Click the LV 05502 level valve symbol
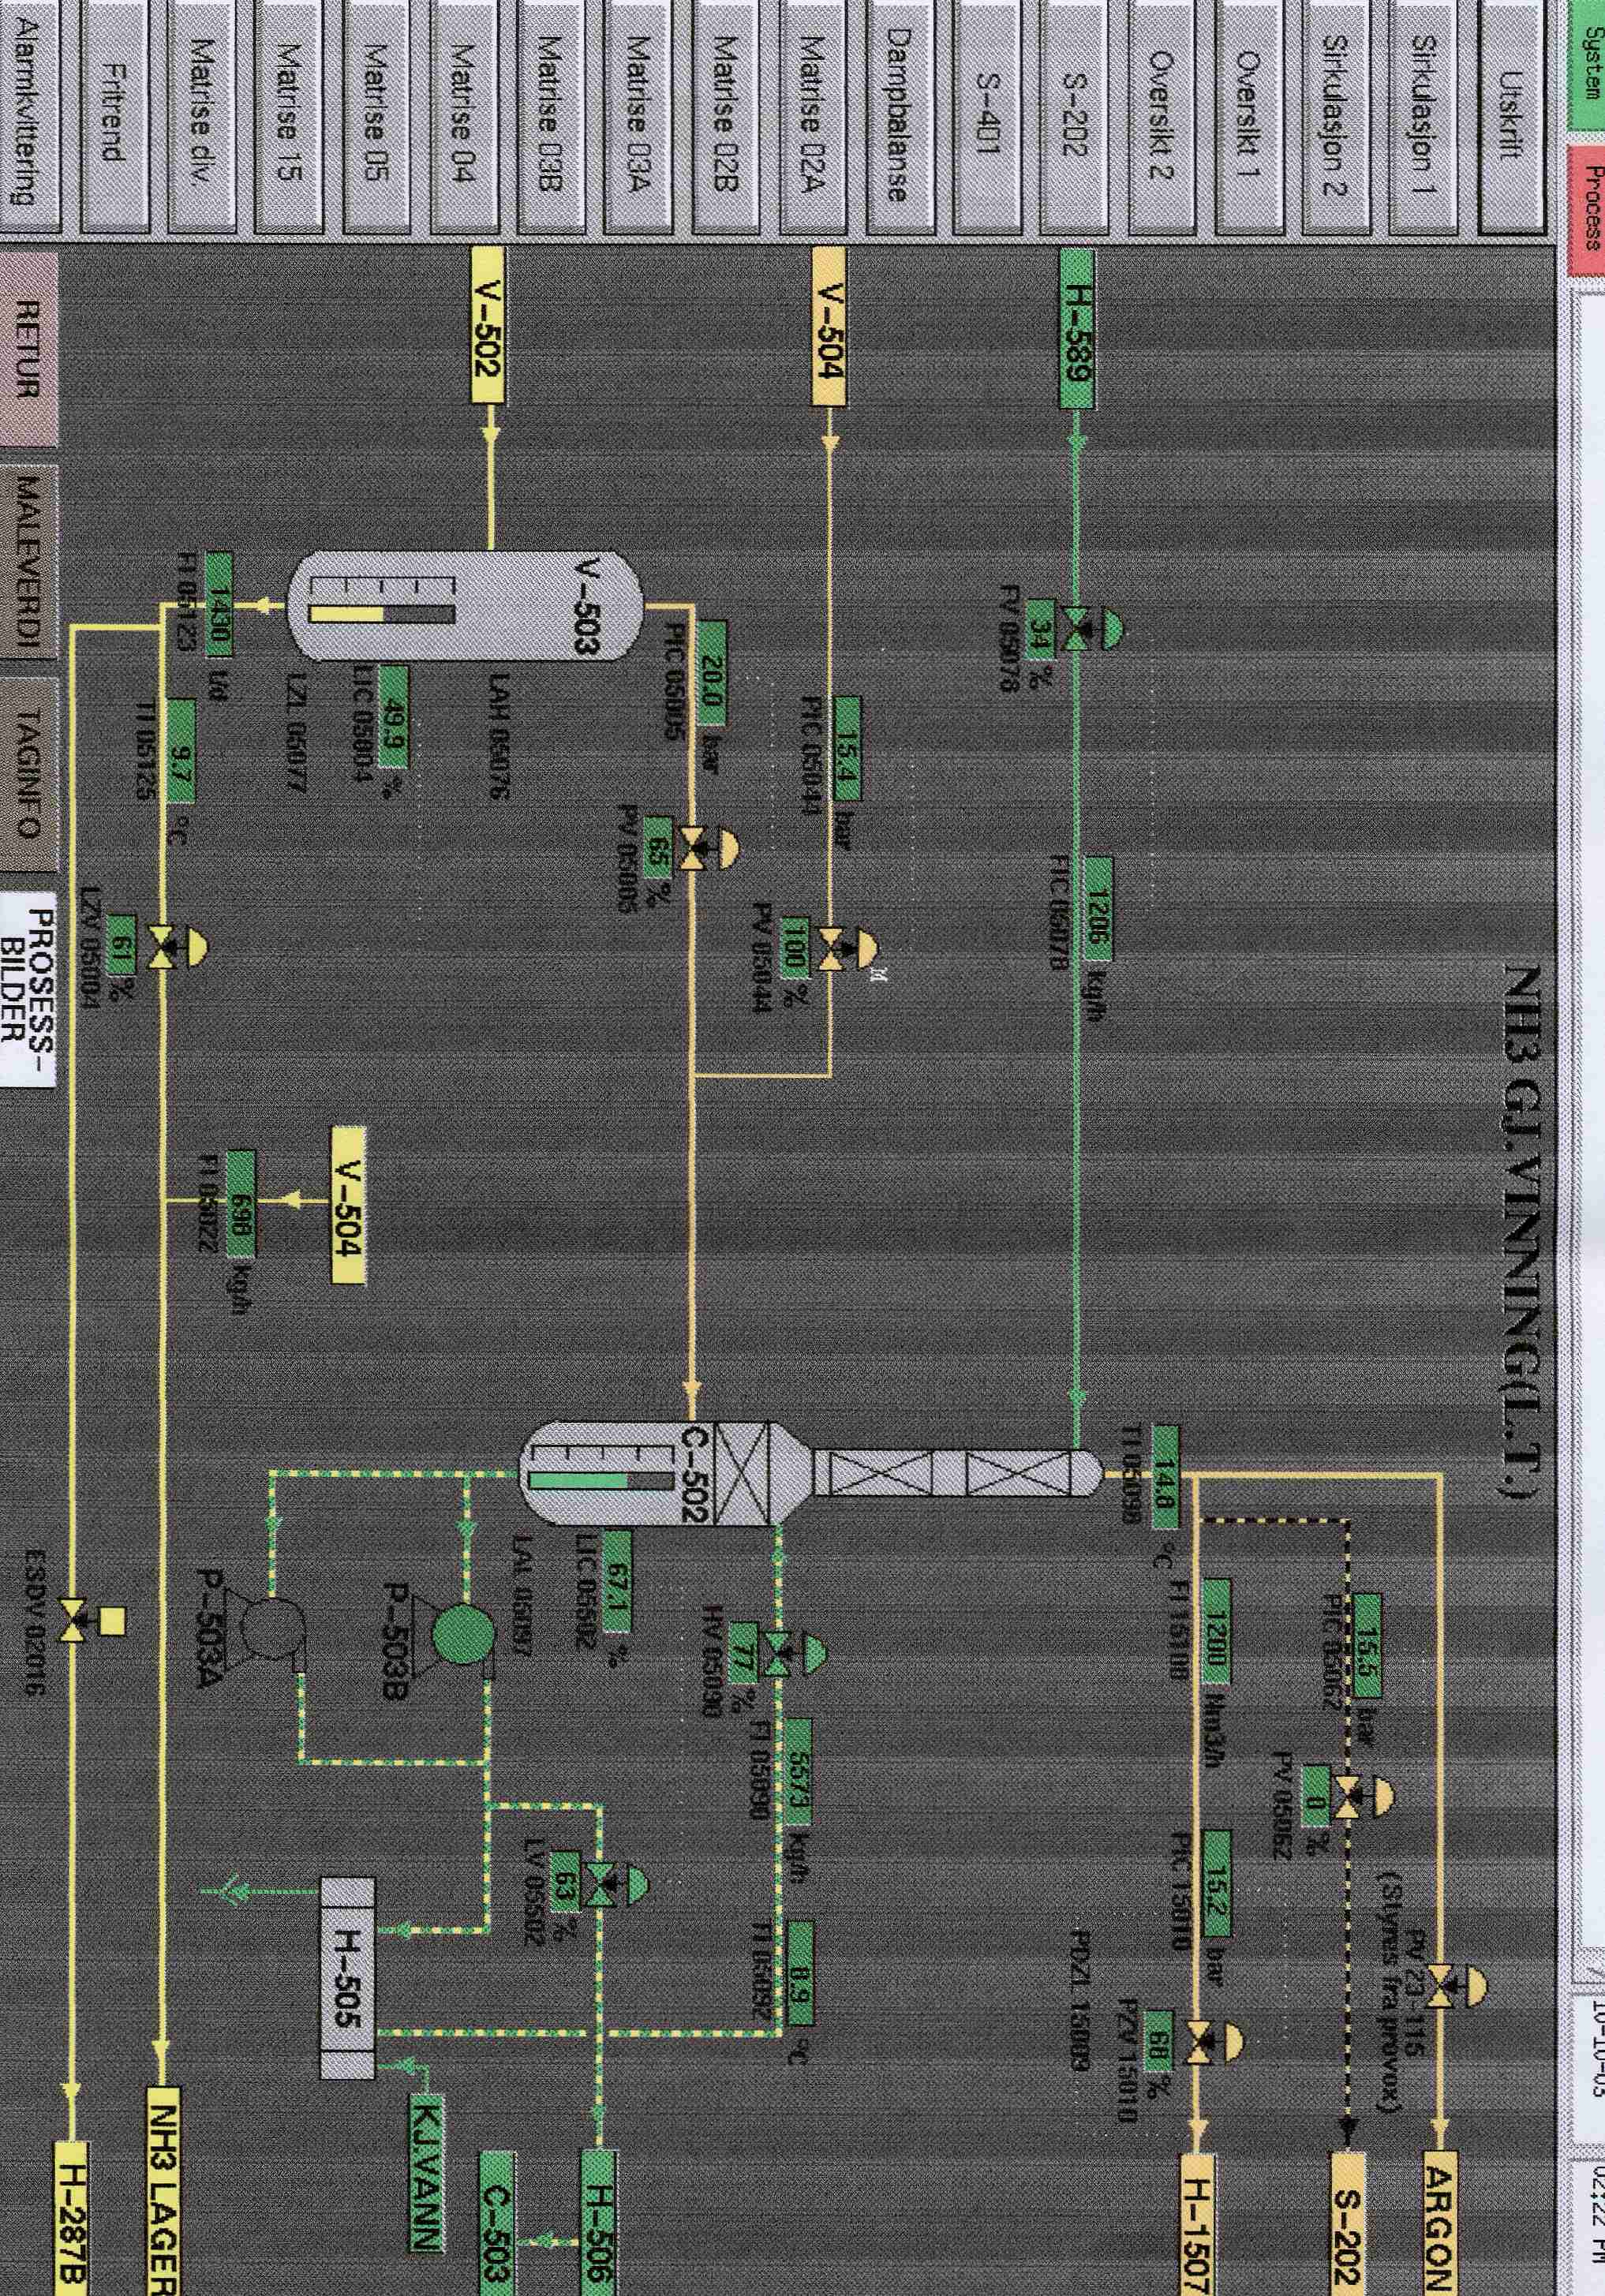 [617, 1885]
